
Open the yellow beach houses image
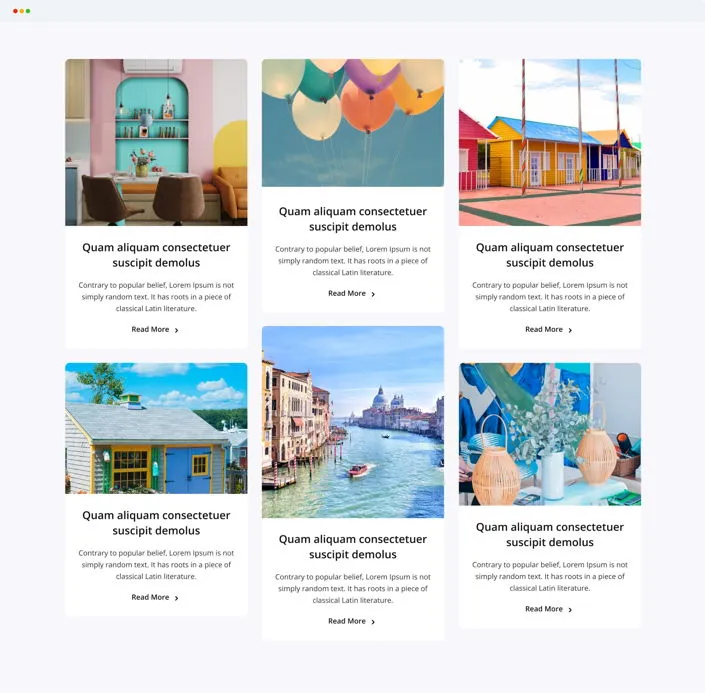pyautogui.click(x=550, y=142)
